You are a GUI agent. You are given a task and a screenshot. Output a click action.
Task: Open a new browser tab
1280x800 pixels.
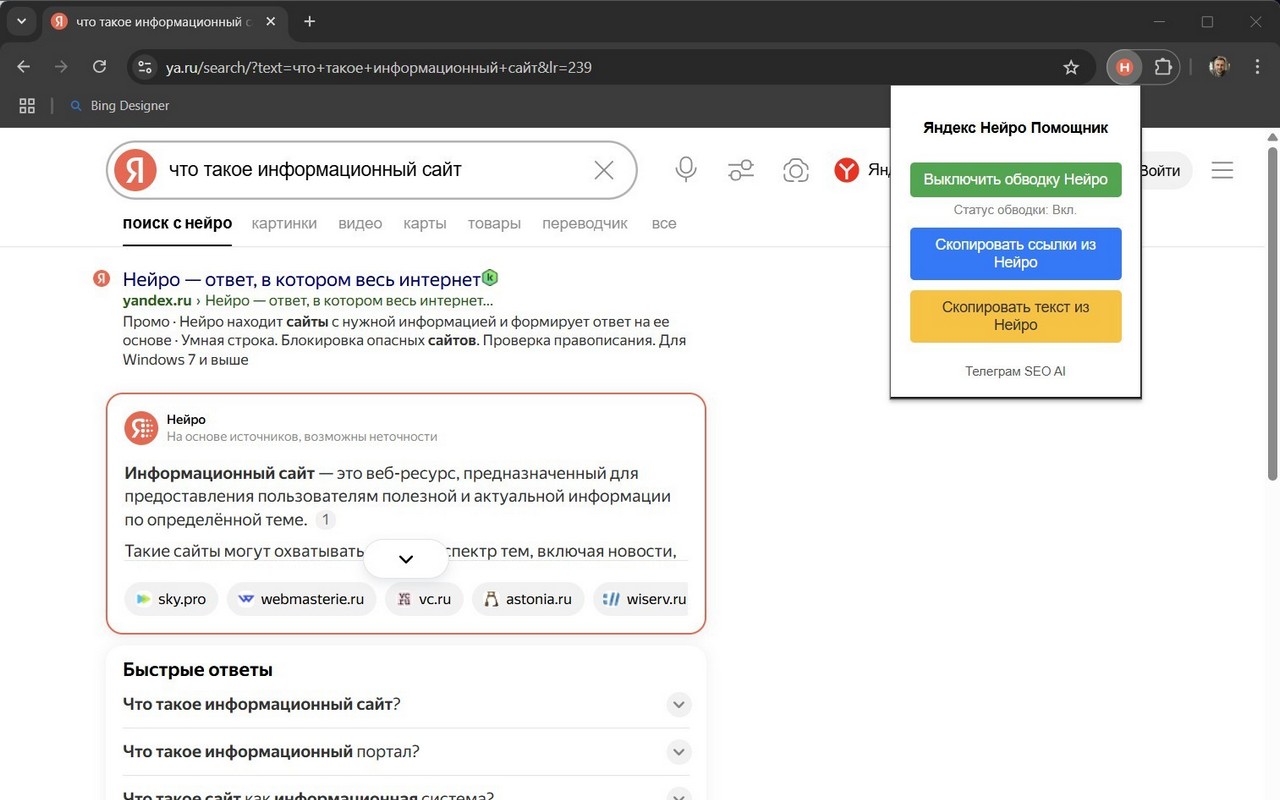310,21
